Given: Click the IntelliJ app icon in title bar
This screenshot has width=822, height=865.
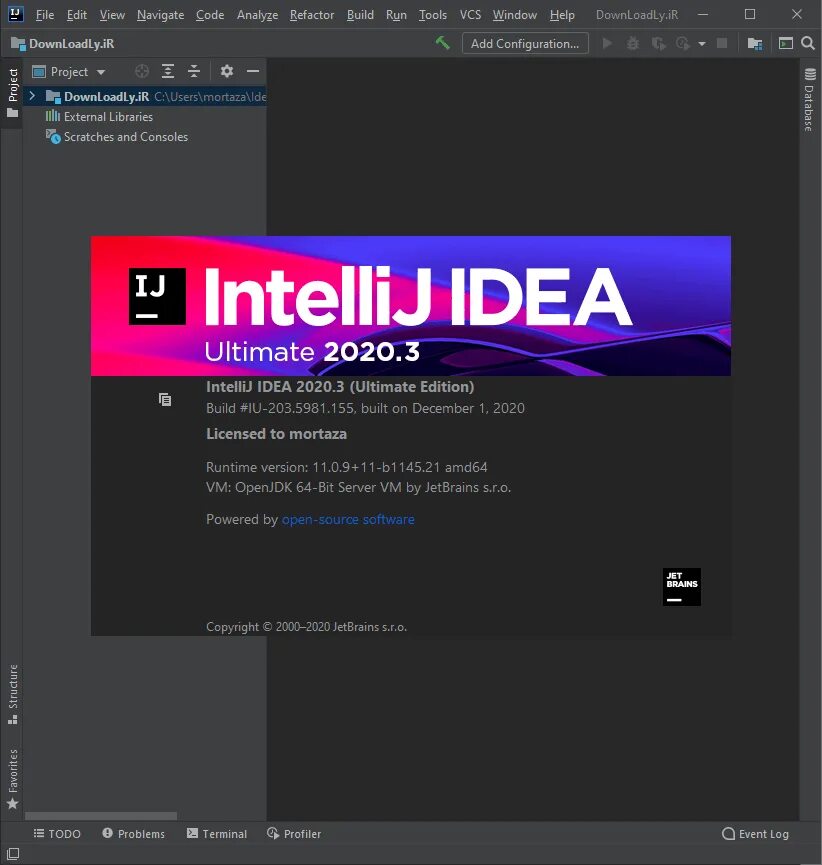Looking at the screenshot, I should point(16,14).
